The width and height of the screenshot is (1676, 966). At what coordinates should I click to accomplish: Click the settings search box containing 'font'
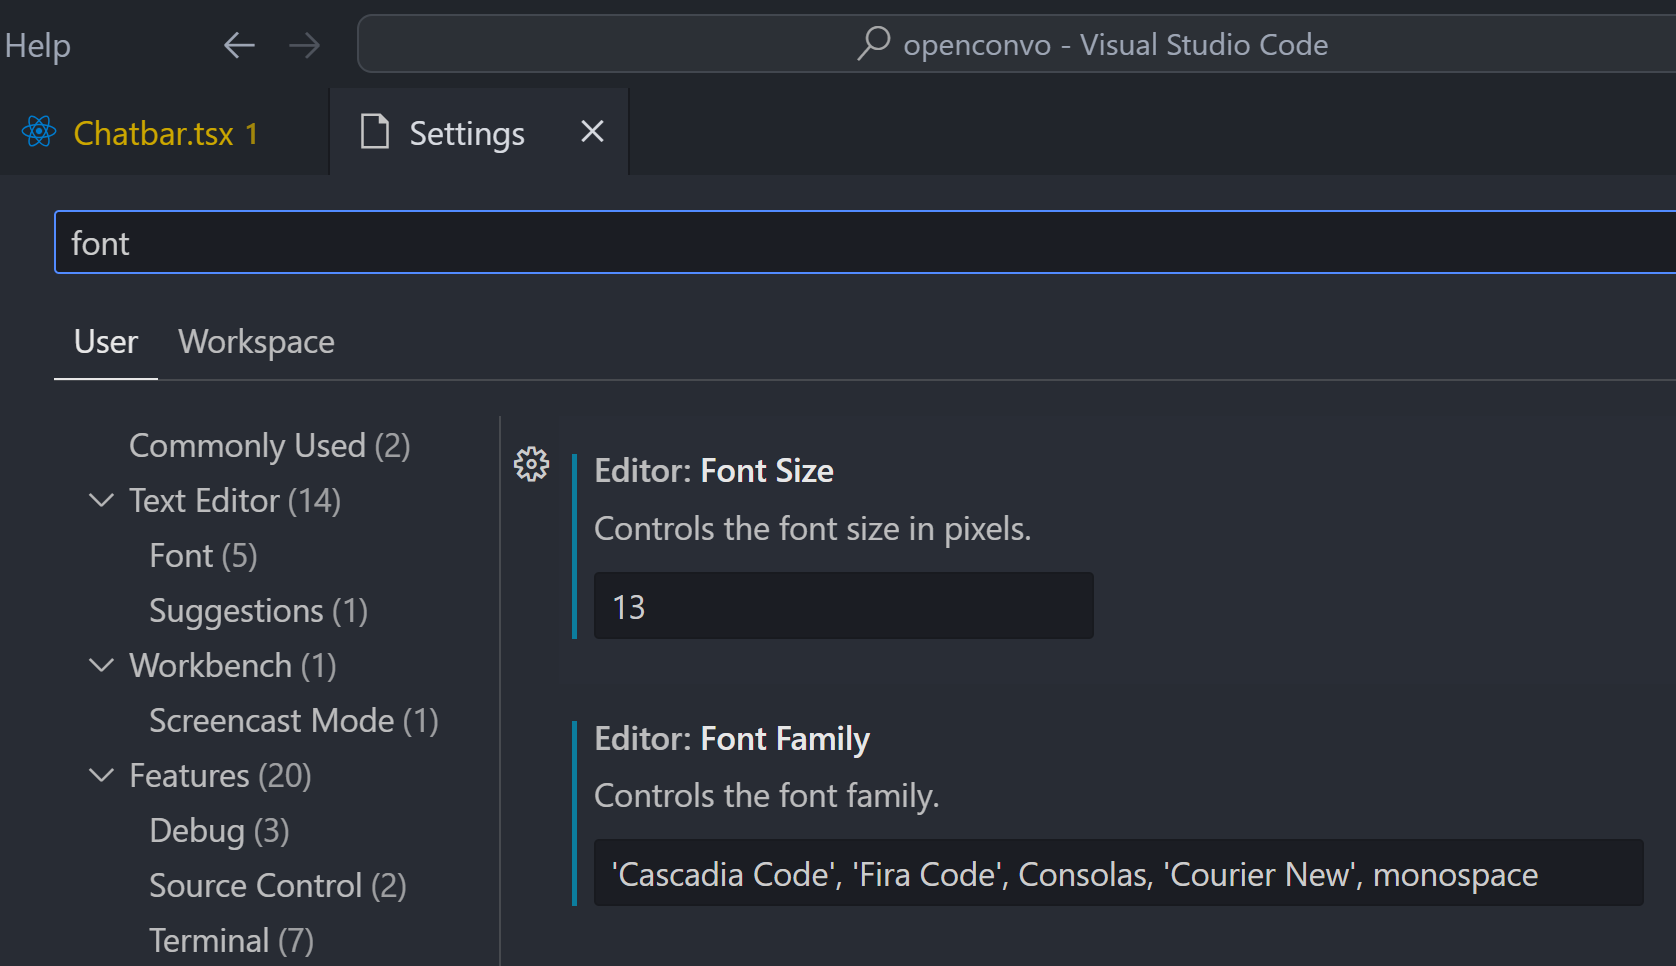pos(865,242)
